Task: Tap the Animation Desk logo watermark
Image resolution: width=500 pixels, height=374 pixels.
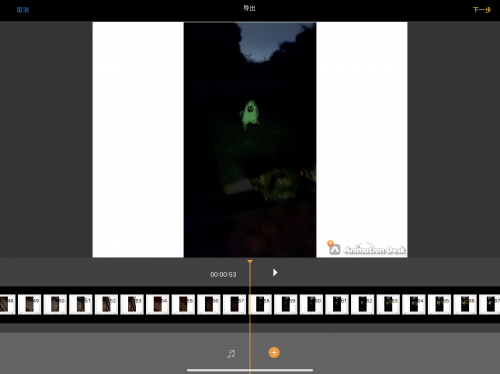Action: click(367, 249)
